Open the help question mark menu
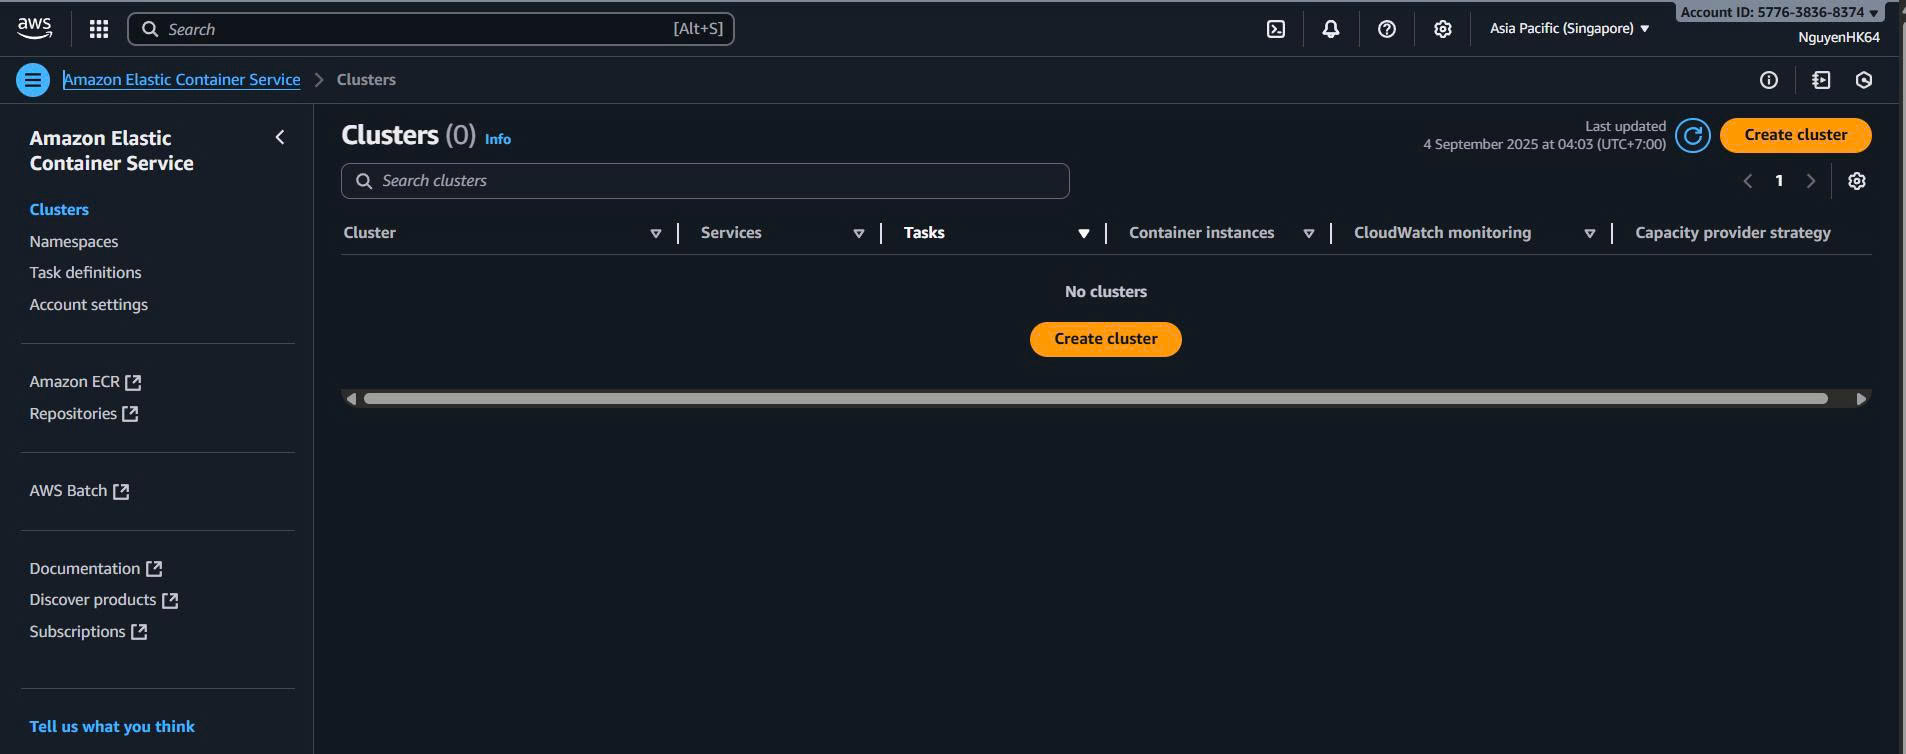Screen dimensions: 1906x754 click(1387, 29)
